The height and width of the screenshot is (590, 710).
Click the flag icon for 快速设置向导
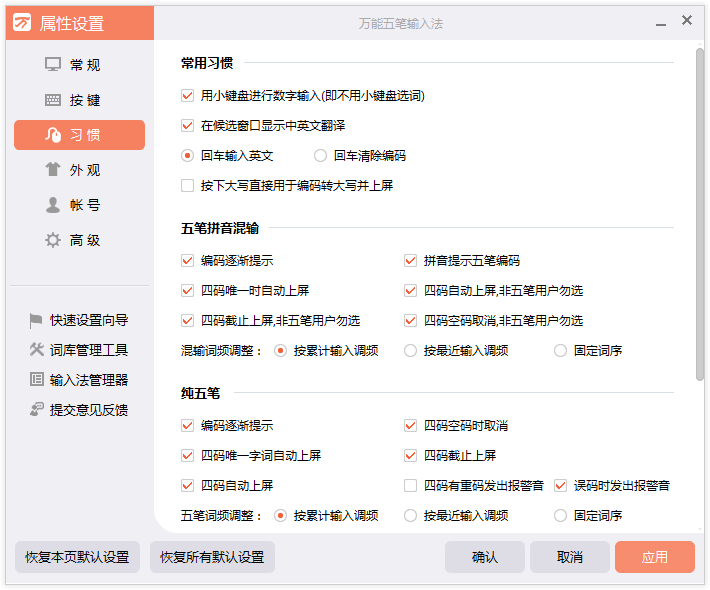(x=37, y=320)
